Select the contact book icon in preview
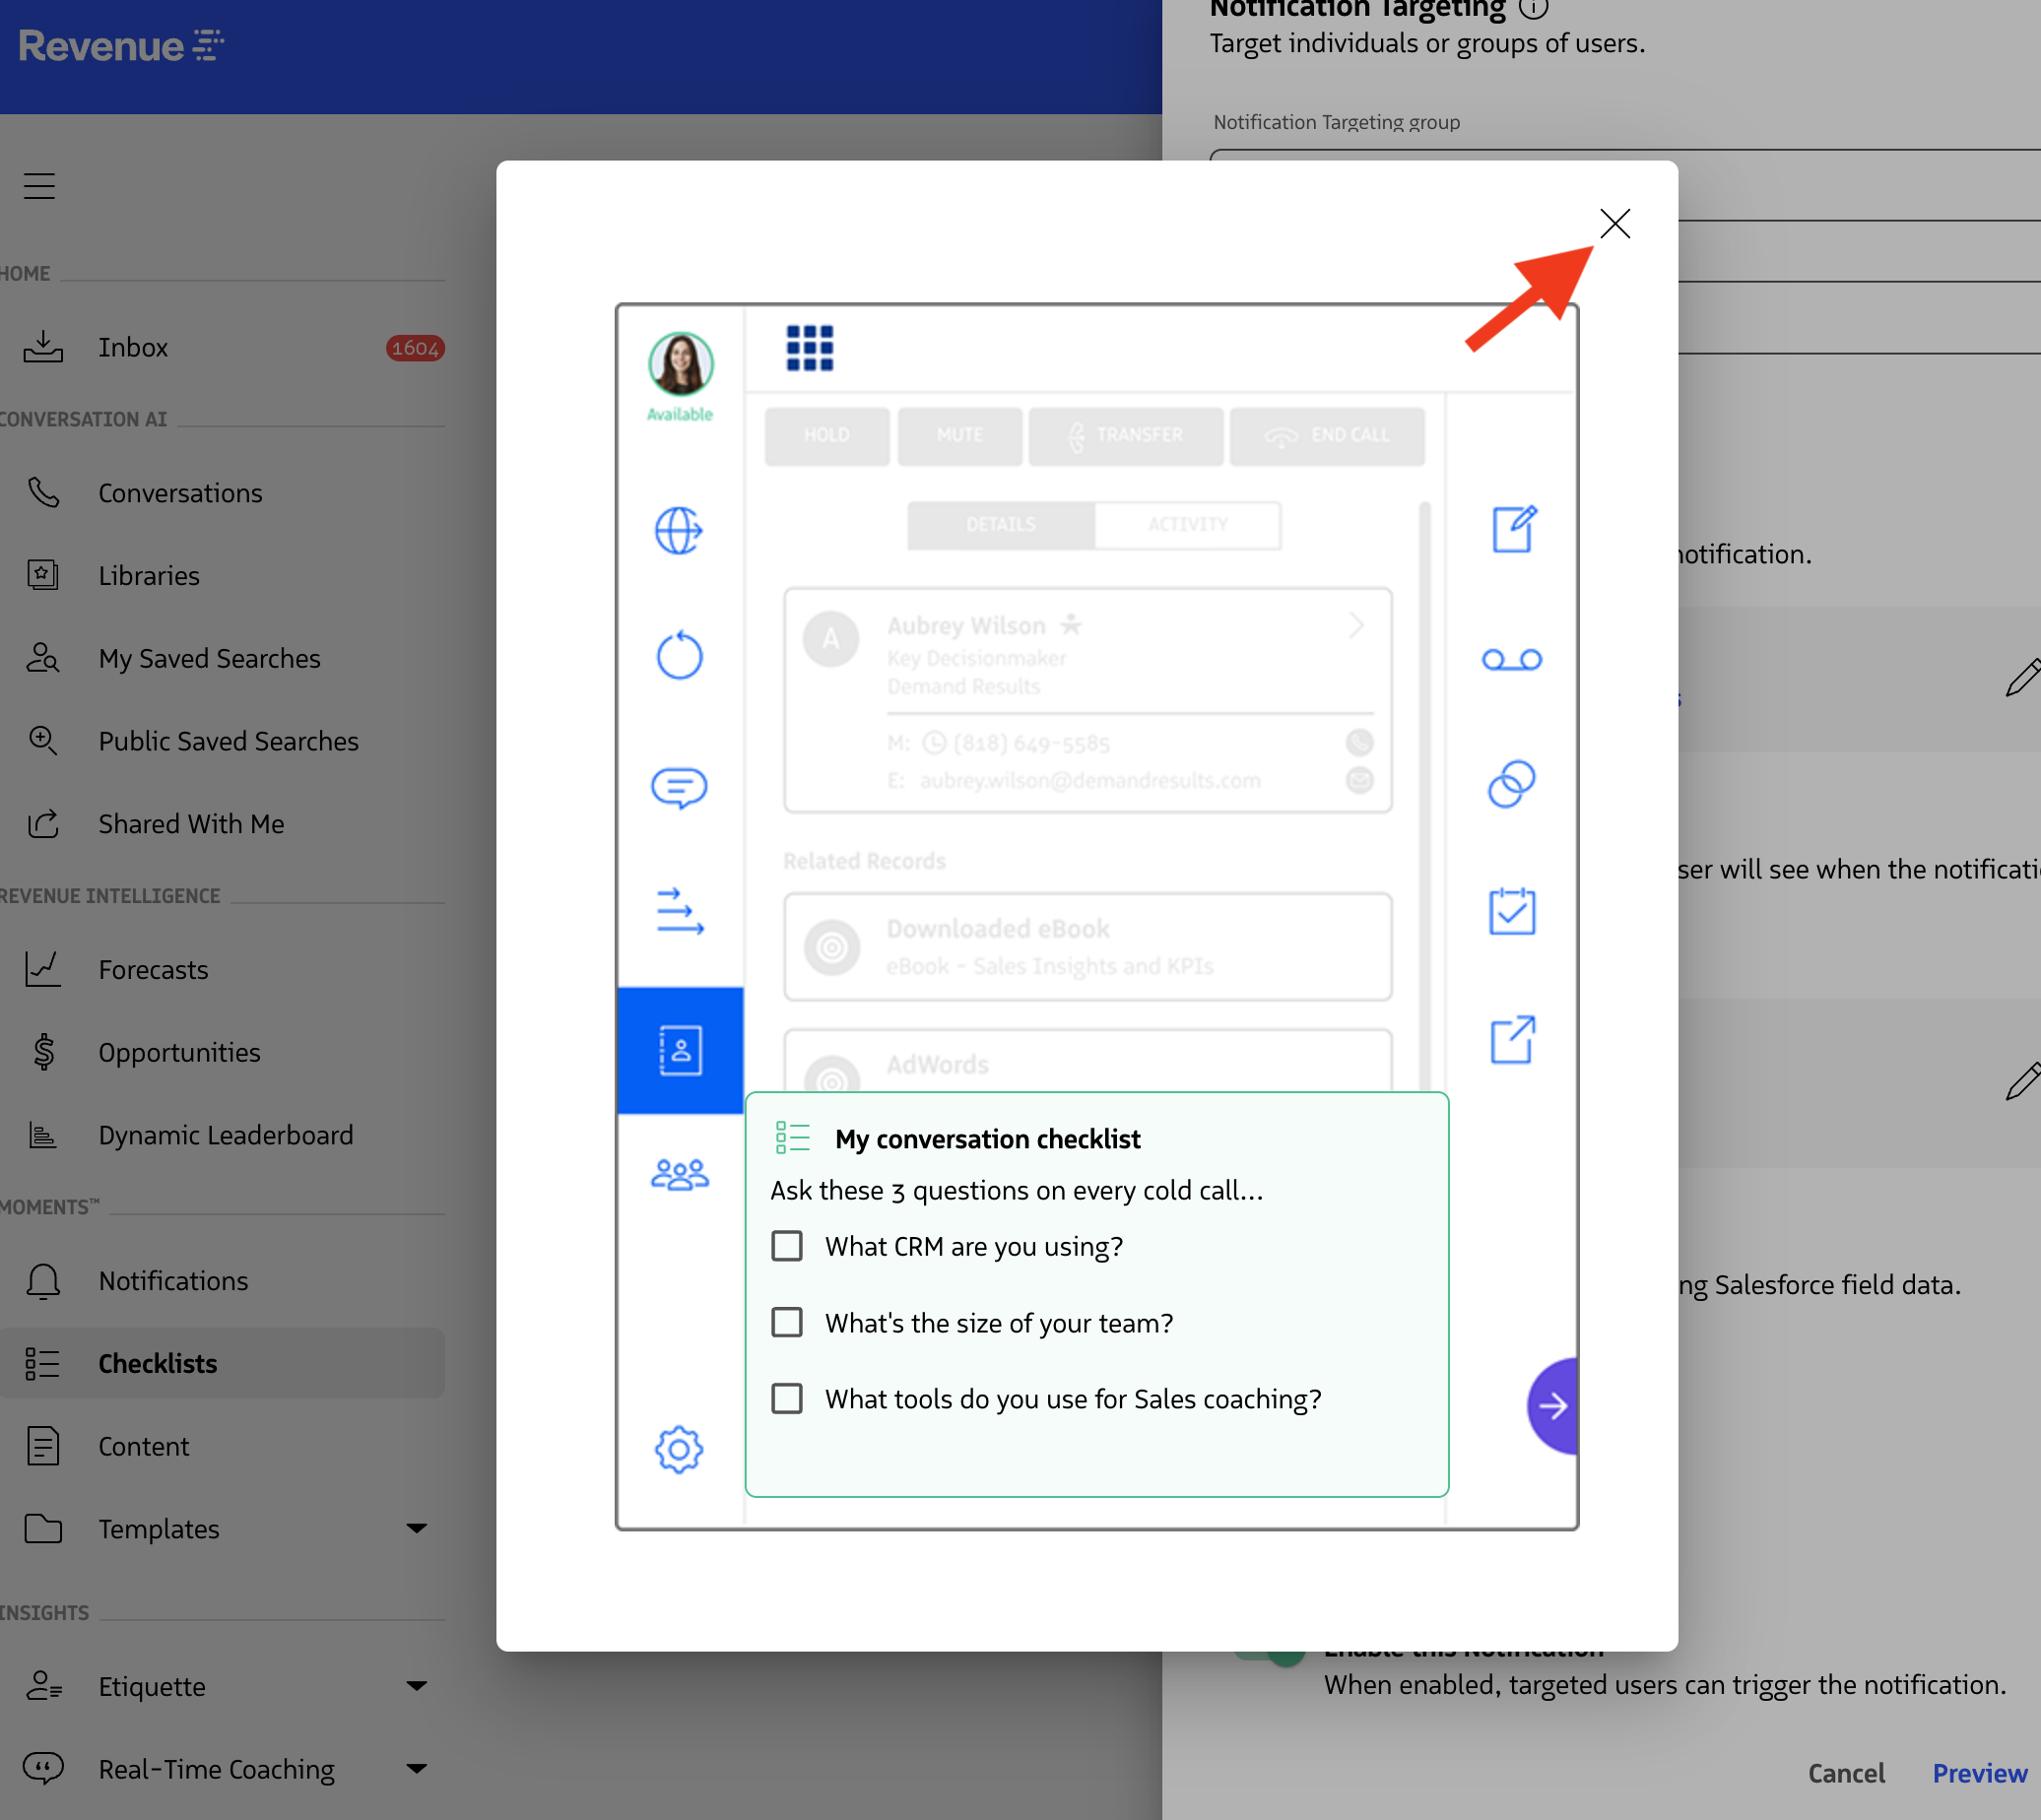 [680, 1050]
